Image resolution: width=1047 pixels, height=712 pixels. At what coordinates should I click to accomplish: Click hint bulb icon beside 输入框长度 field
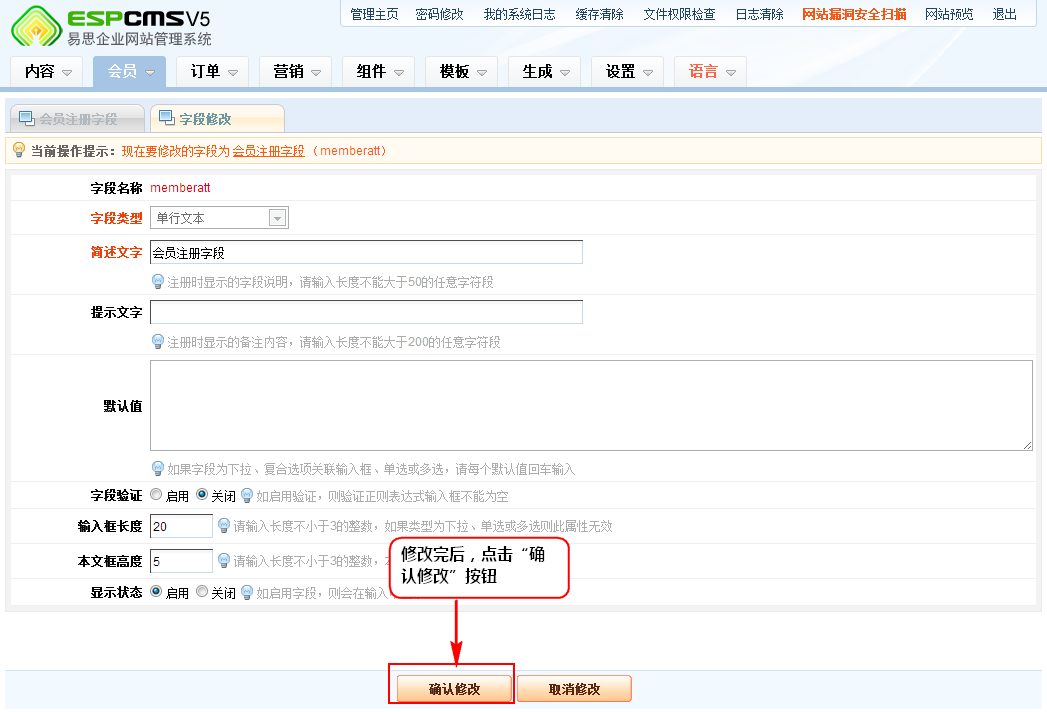(224, 525)
